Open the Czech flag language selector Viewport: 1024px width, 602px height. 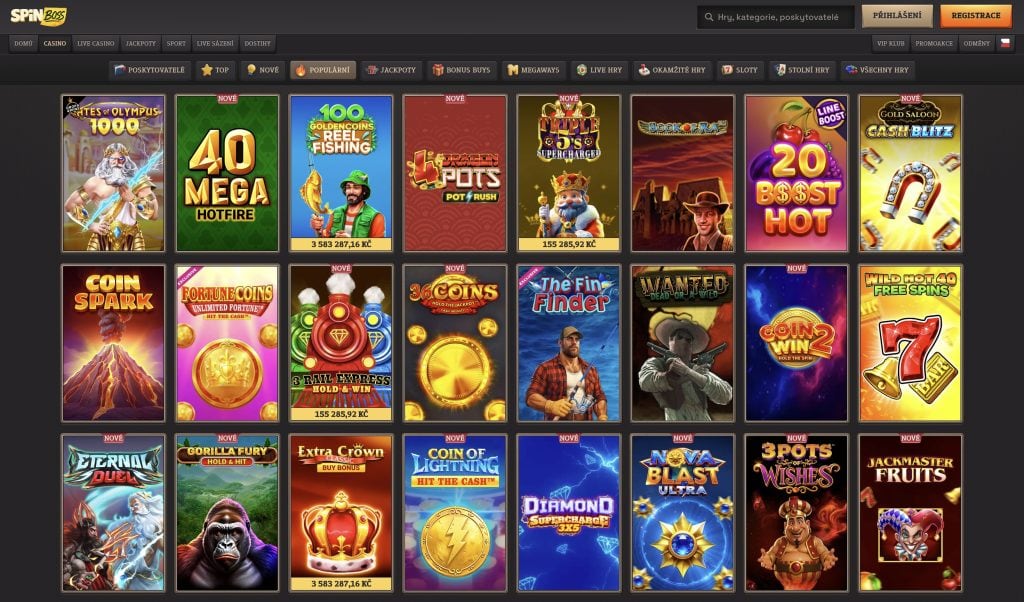(x=1005, y=43)
